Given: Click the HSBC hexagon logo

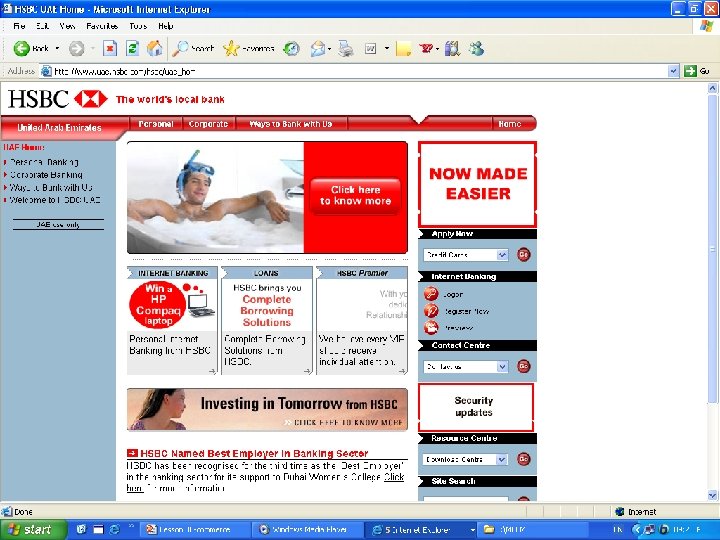Looking at the screenshot, I should [90, 99].
